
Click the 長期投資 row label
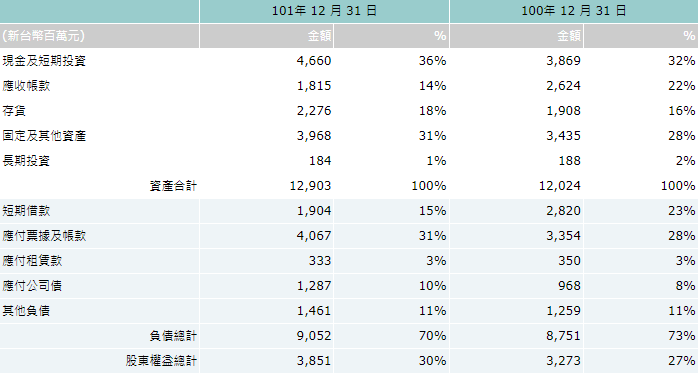[x=26, y=160]
